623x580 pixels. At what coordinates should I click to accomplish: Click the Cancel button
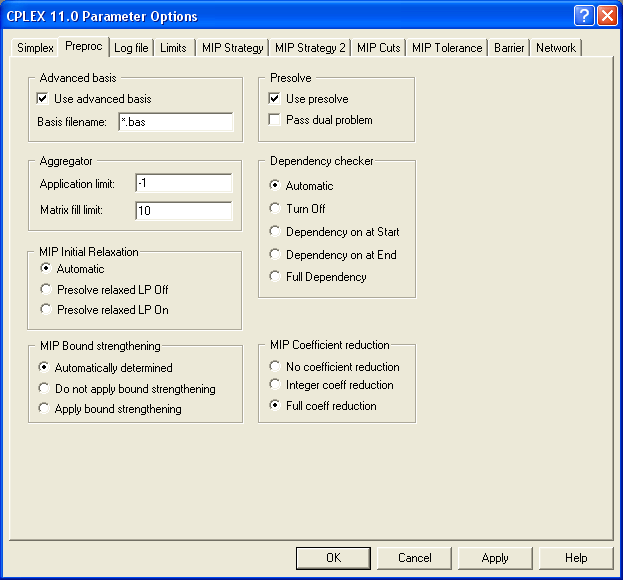[414, 558]
